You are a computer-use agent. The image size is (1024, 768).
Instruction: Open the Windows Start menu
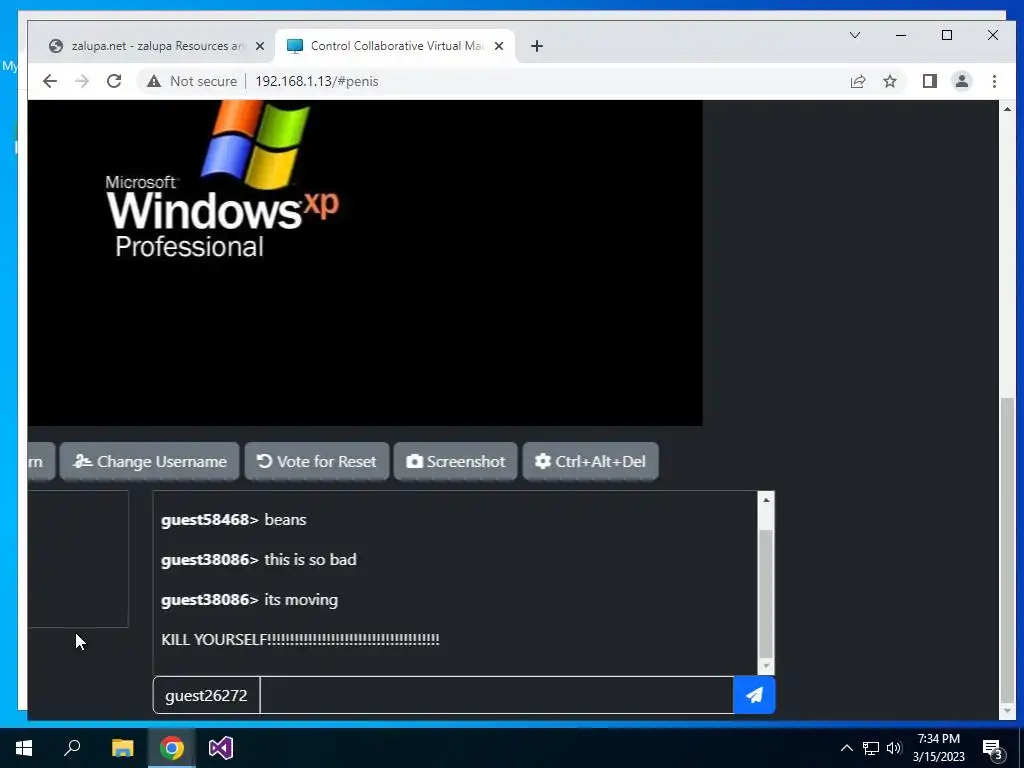[24, 748]
